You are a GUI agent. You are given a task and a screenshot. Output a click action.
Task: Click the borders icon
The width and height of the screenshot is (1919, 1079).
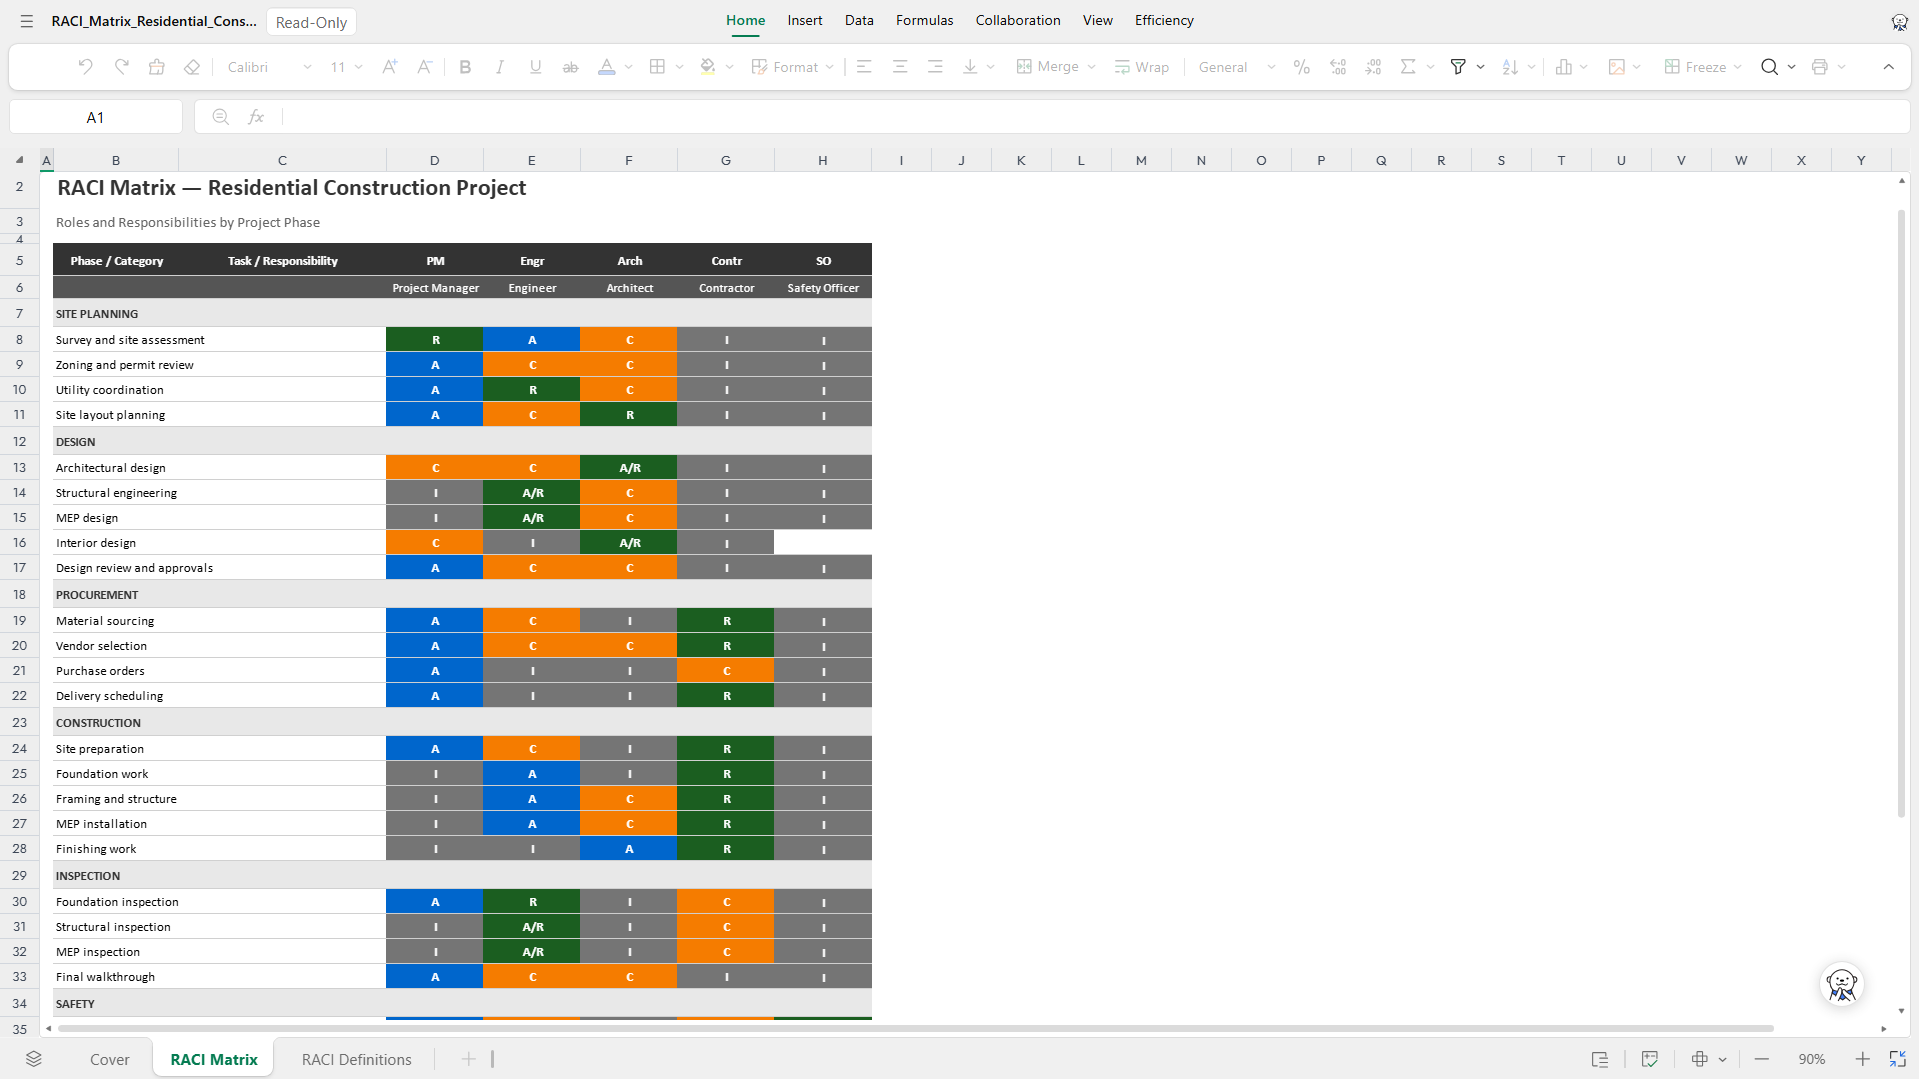(657, 67)
